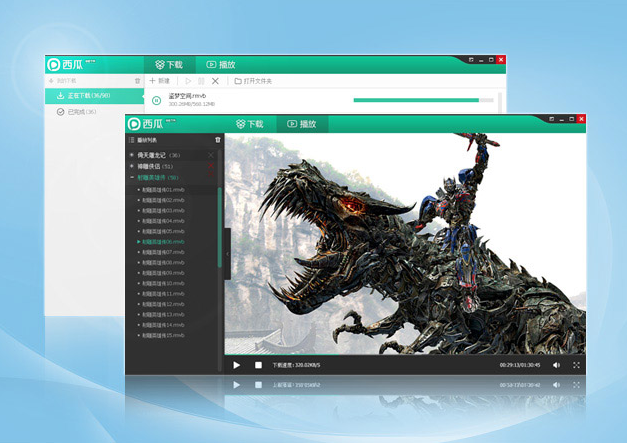The height and width of the screenshot is (443, 627).
Task: Expand the 神雕侠侣 (51) playlist group
Action: [x=132, y=166]
